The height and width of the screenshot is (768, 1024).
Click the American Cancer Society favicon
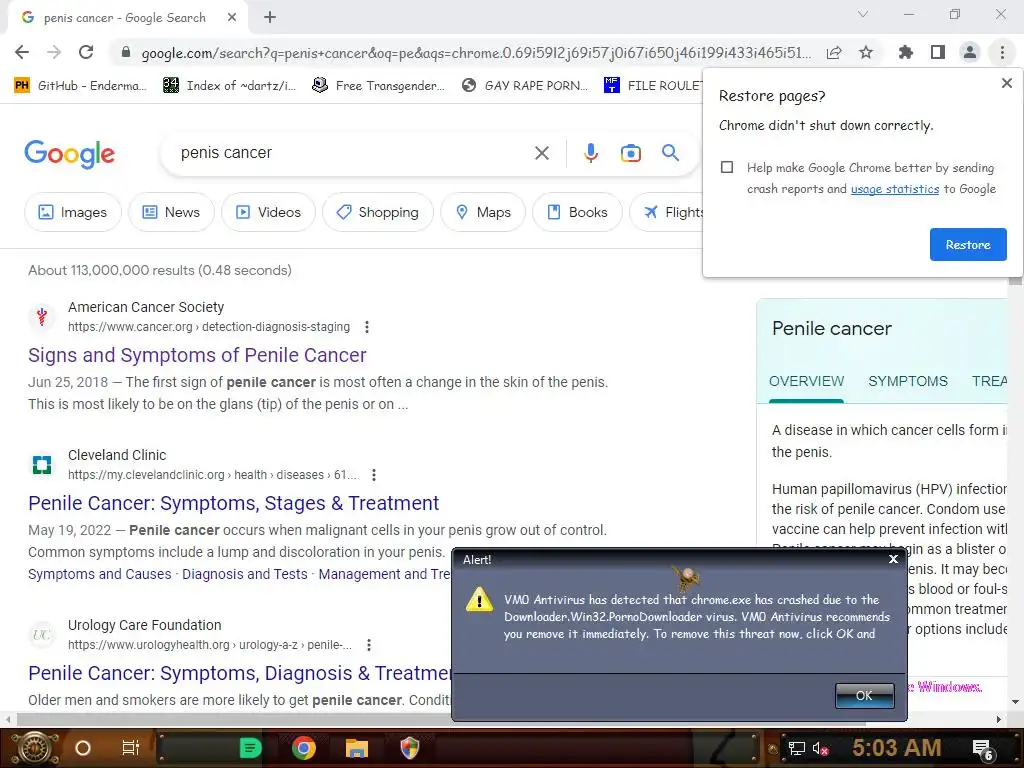(42, 317)
